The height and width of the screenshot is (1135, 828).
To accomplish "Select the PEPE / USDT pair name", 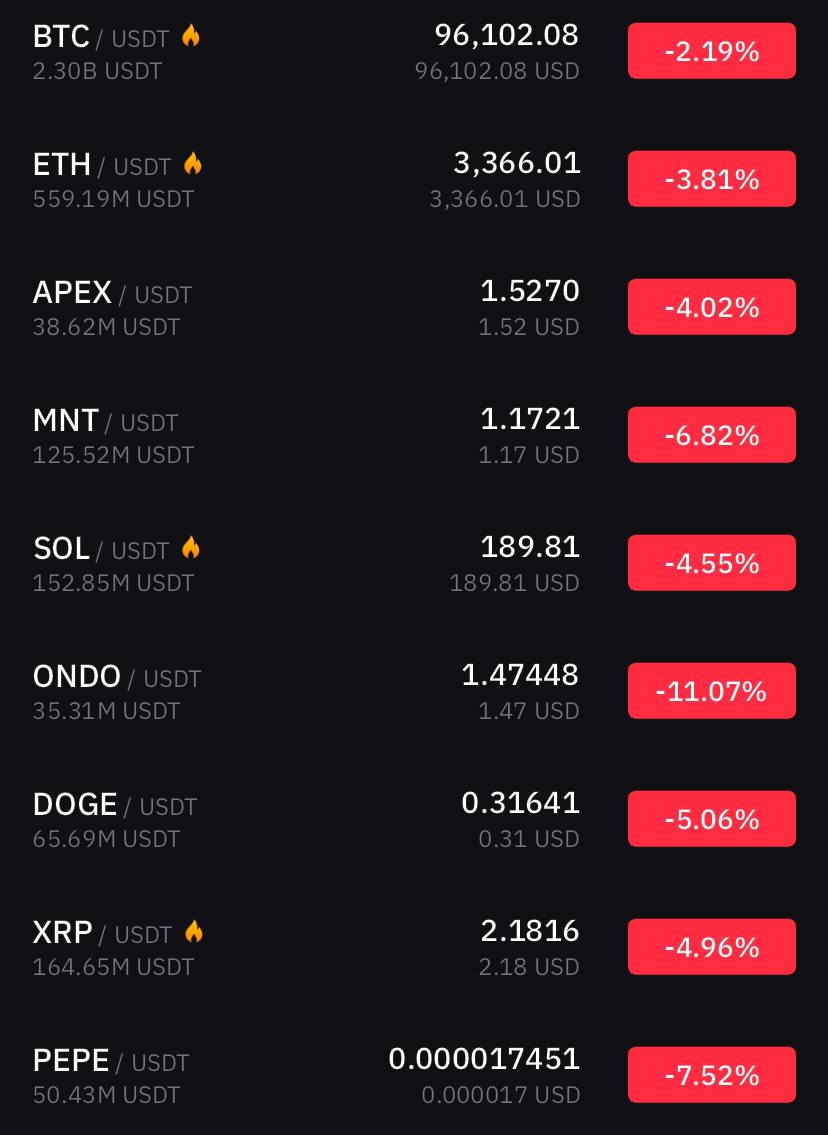I will 111,1061.
